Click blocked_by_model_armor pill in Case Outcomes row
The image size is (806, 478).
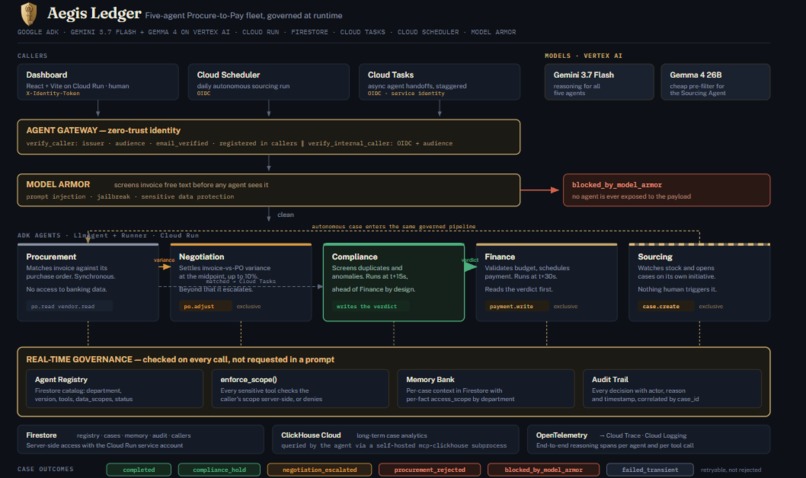[x=543, y=470]
